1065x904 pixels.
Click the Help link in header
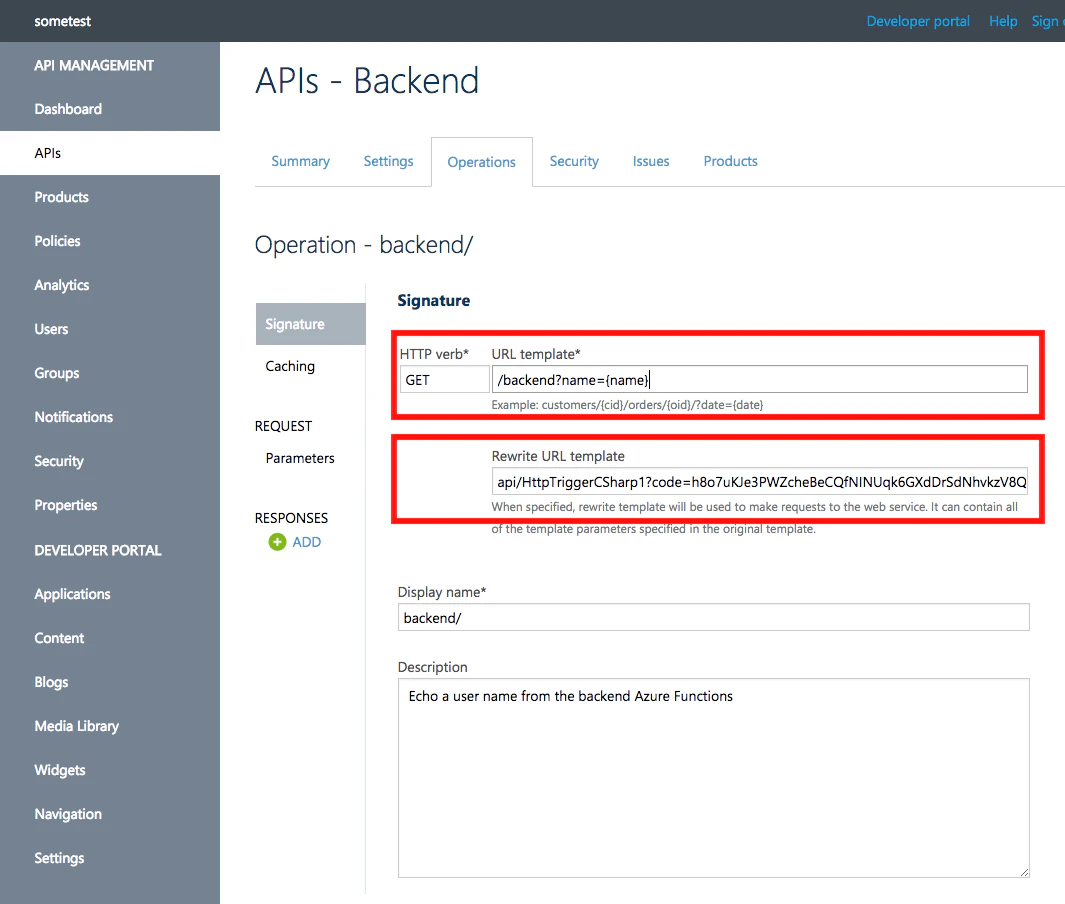click(x=1003, y=21)
